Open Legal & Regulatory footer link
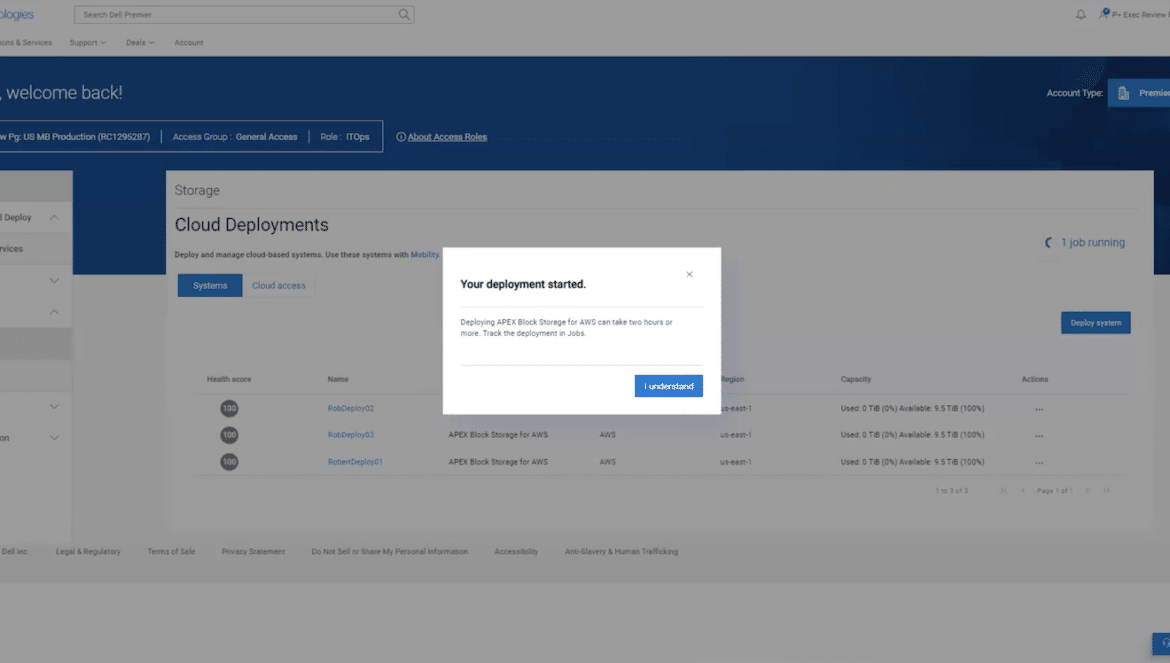1170x663 pixels. pyautogui.click(x=88, y=552)
